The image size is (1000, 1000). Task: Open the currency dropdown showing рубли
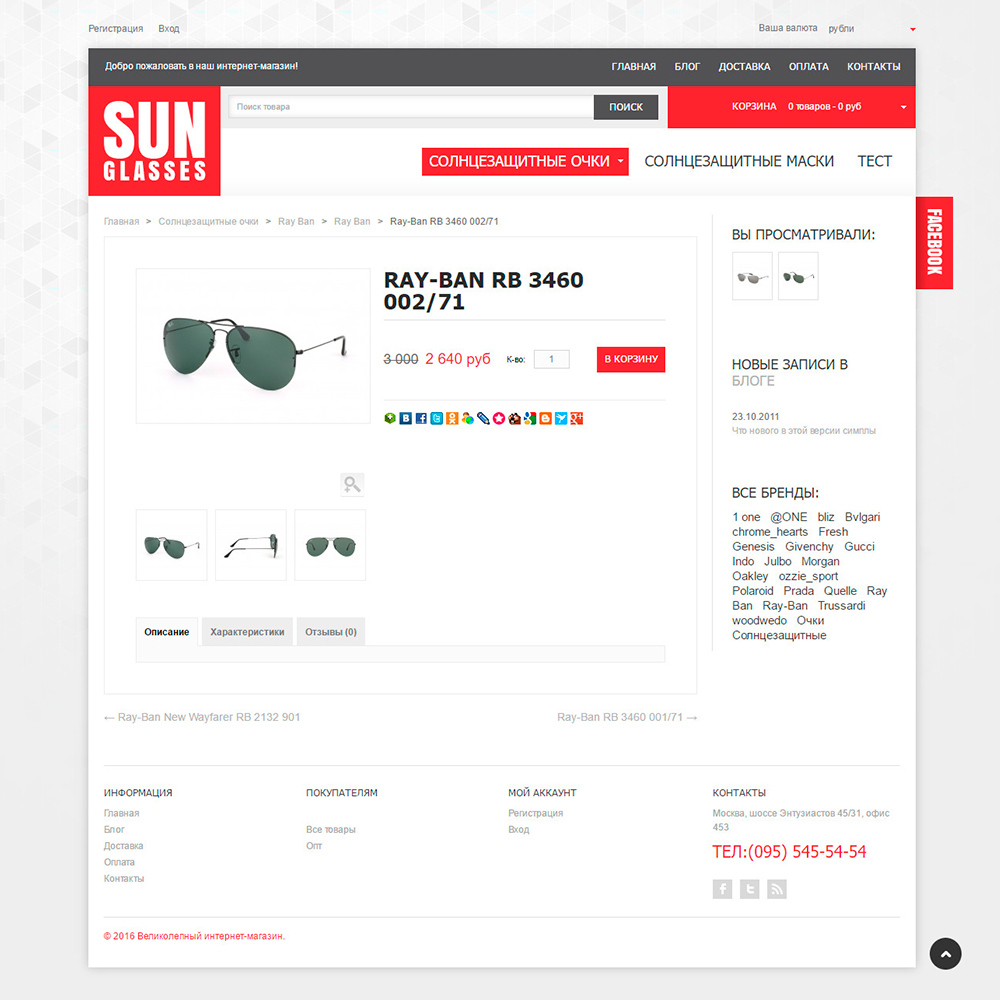point(871,29)
